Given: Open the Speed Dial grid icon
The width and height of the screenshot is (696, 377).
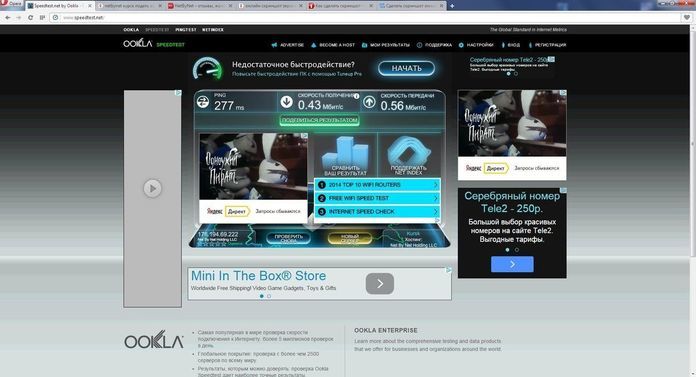Looking at the screenshot, I should pyautogui.click(x=42, y=17).
